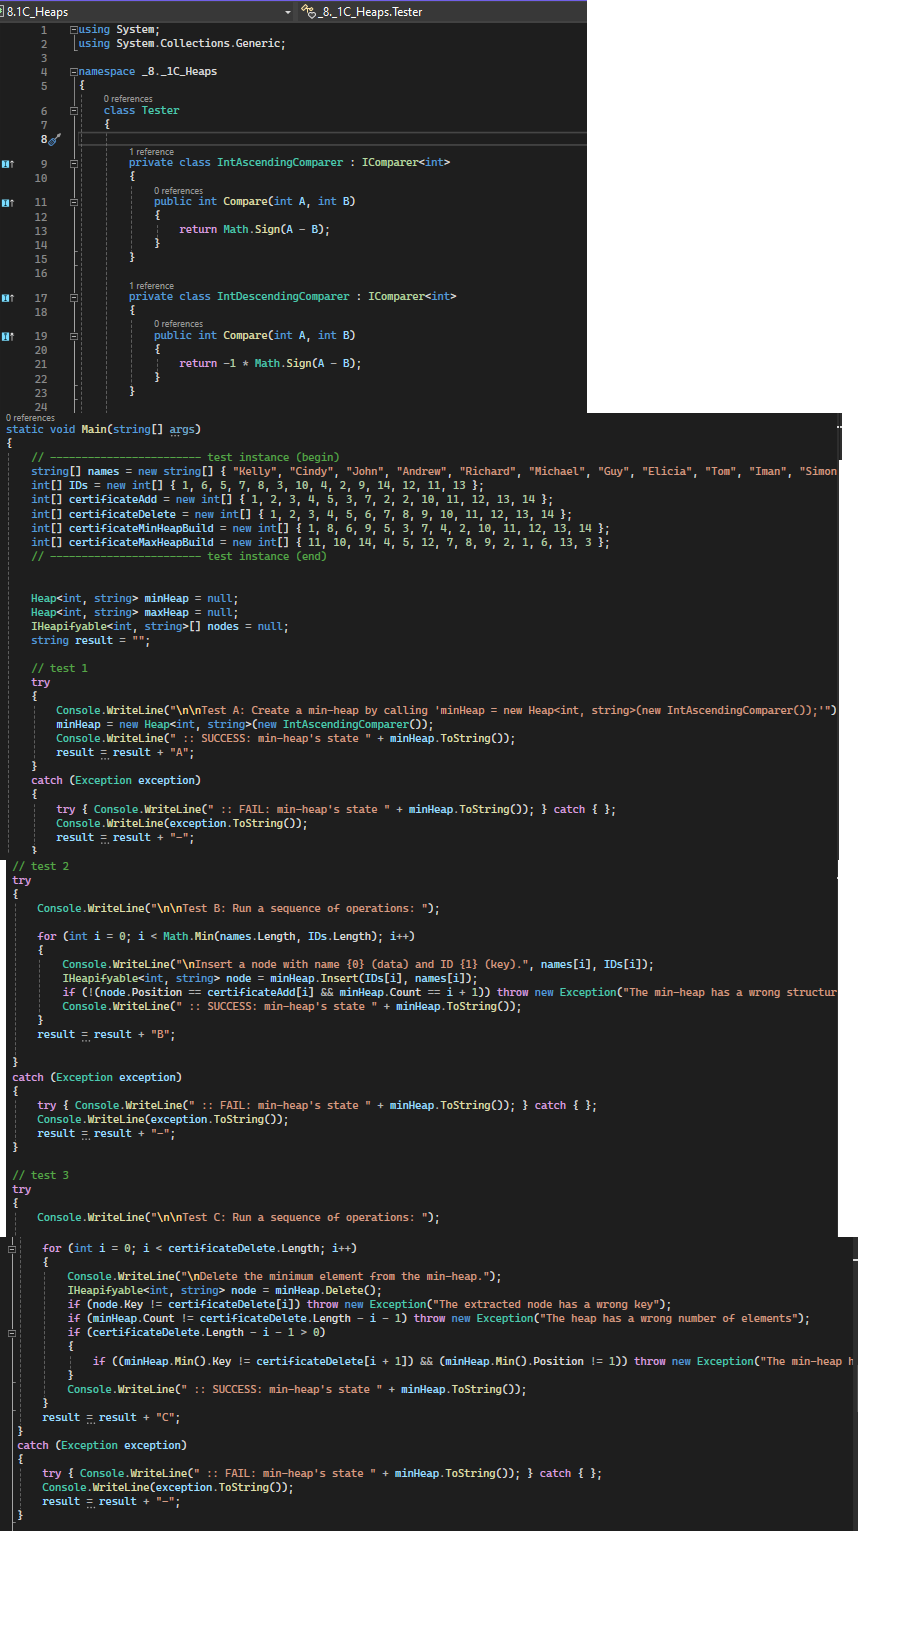
Task: Open '0 references' CodeLens above static void Main
Action: pos(30,418)
